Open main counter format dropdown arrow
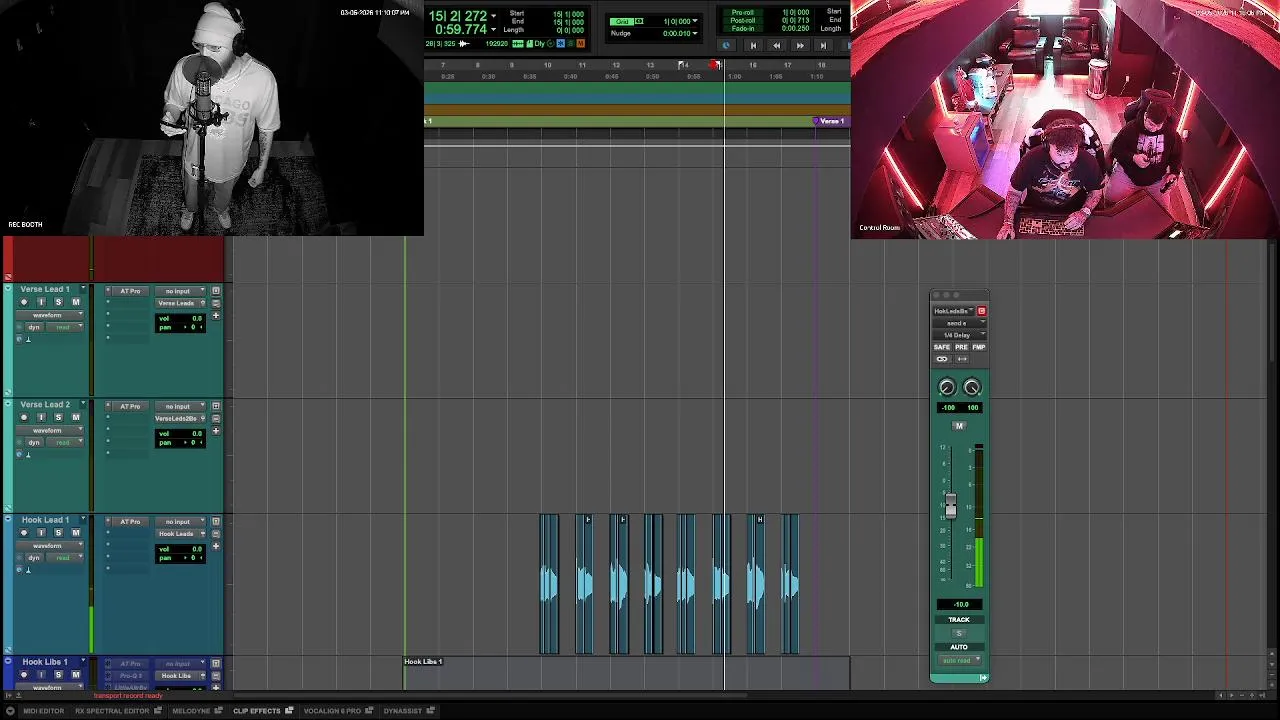This screenshot has width=1280, height=720. [493, 16]
